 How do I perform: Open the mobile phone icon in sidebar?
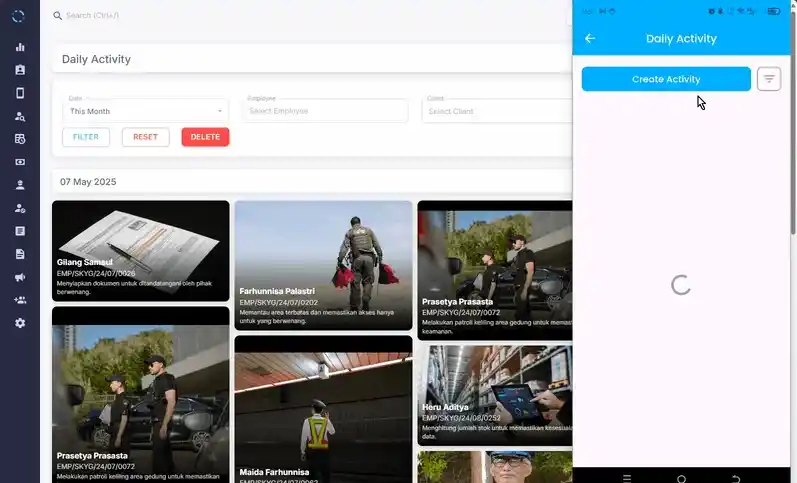click(x=20, y=93)
